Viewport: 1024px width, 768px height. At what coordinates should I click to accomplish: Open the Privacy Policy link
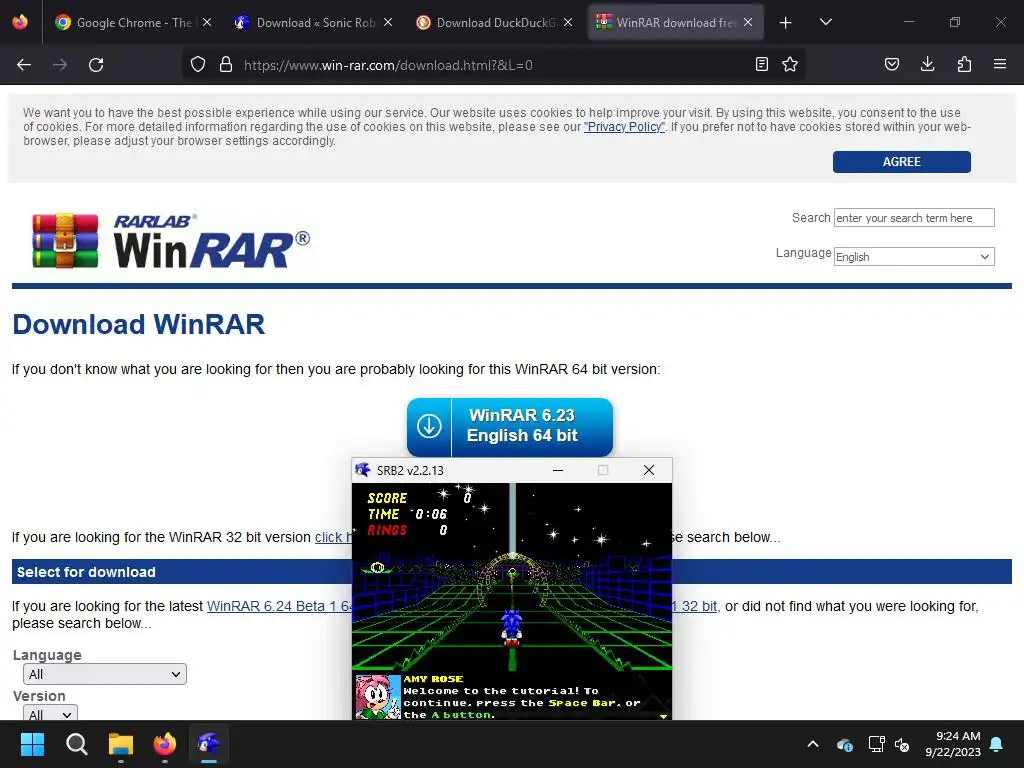pos(624,127)
